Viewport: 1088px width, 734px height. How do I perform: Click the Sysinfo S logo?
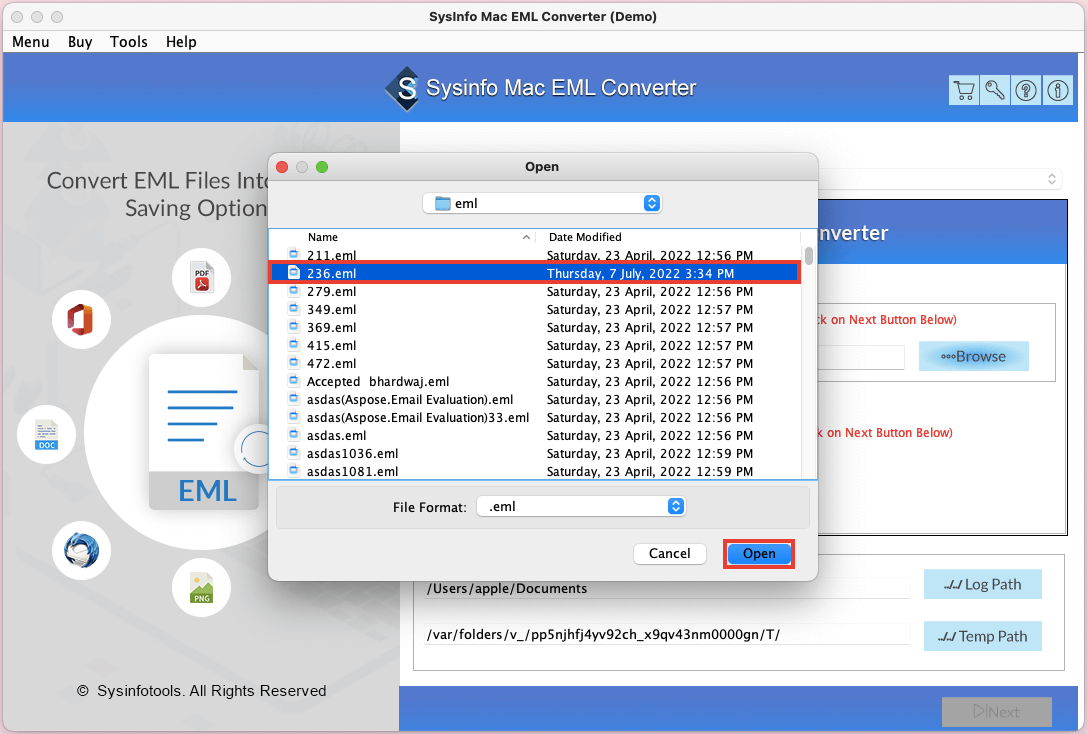pyautogui.click(x=403, y=88)
